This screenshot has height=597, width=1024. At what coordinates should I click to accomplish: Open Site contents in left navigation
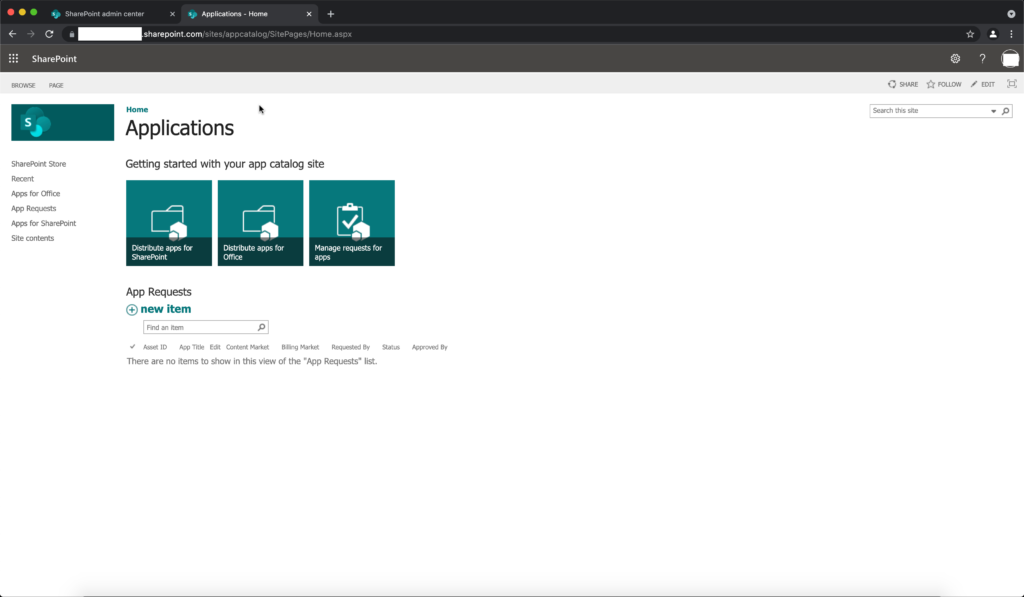tap(33, 238)
